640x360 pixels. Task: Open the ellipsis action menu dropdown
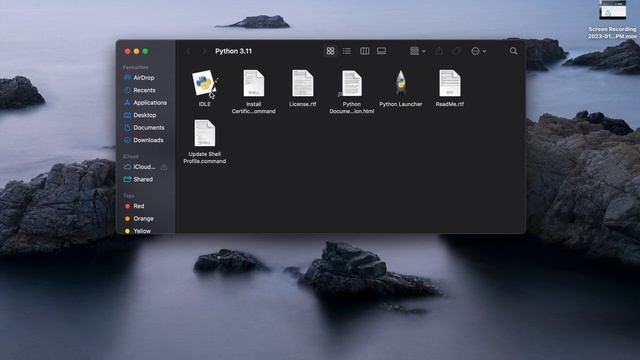(478, 51)
